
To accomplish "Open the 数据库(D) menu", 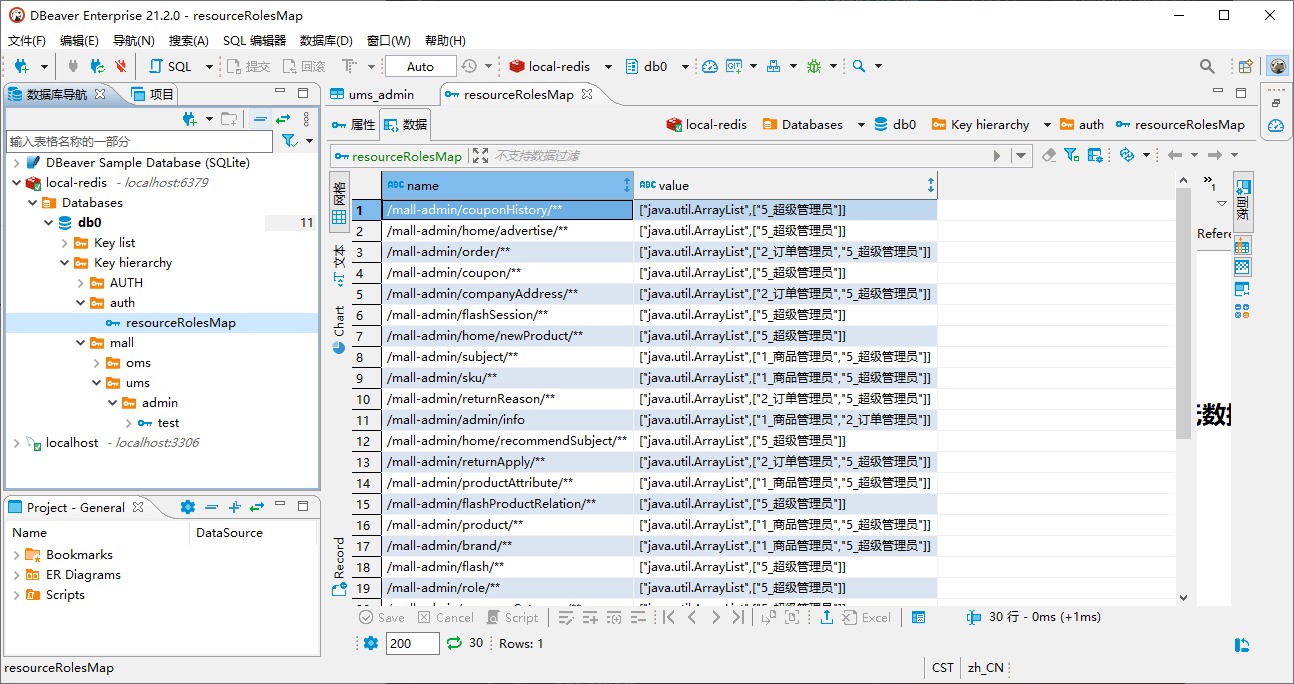I will click(x=326, y=41).
